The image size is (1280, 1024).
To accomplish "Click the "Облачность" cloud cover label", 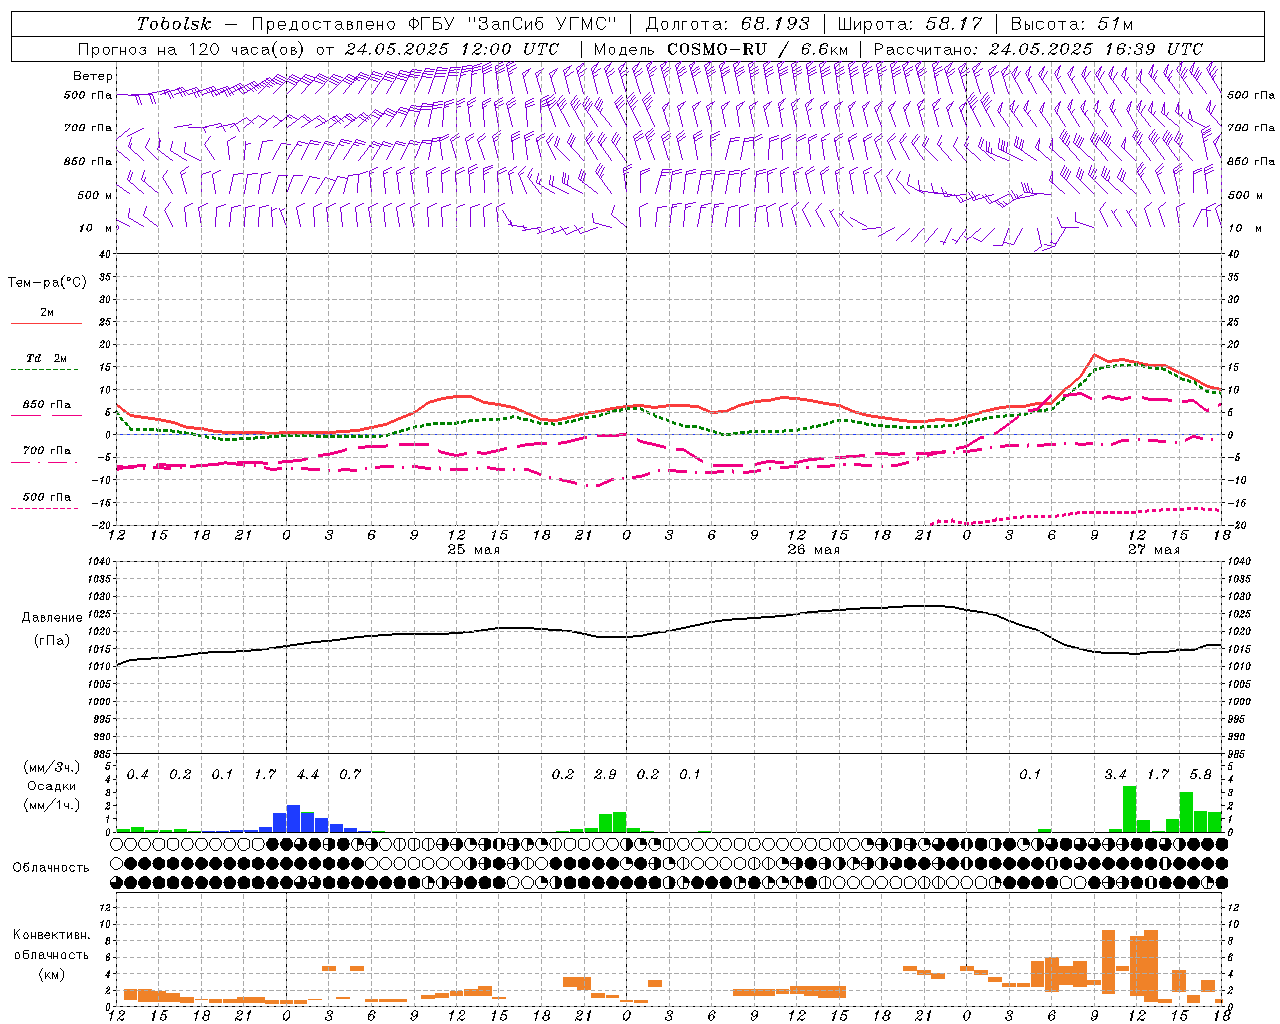I will point(51,868).
